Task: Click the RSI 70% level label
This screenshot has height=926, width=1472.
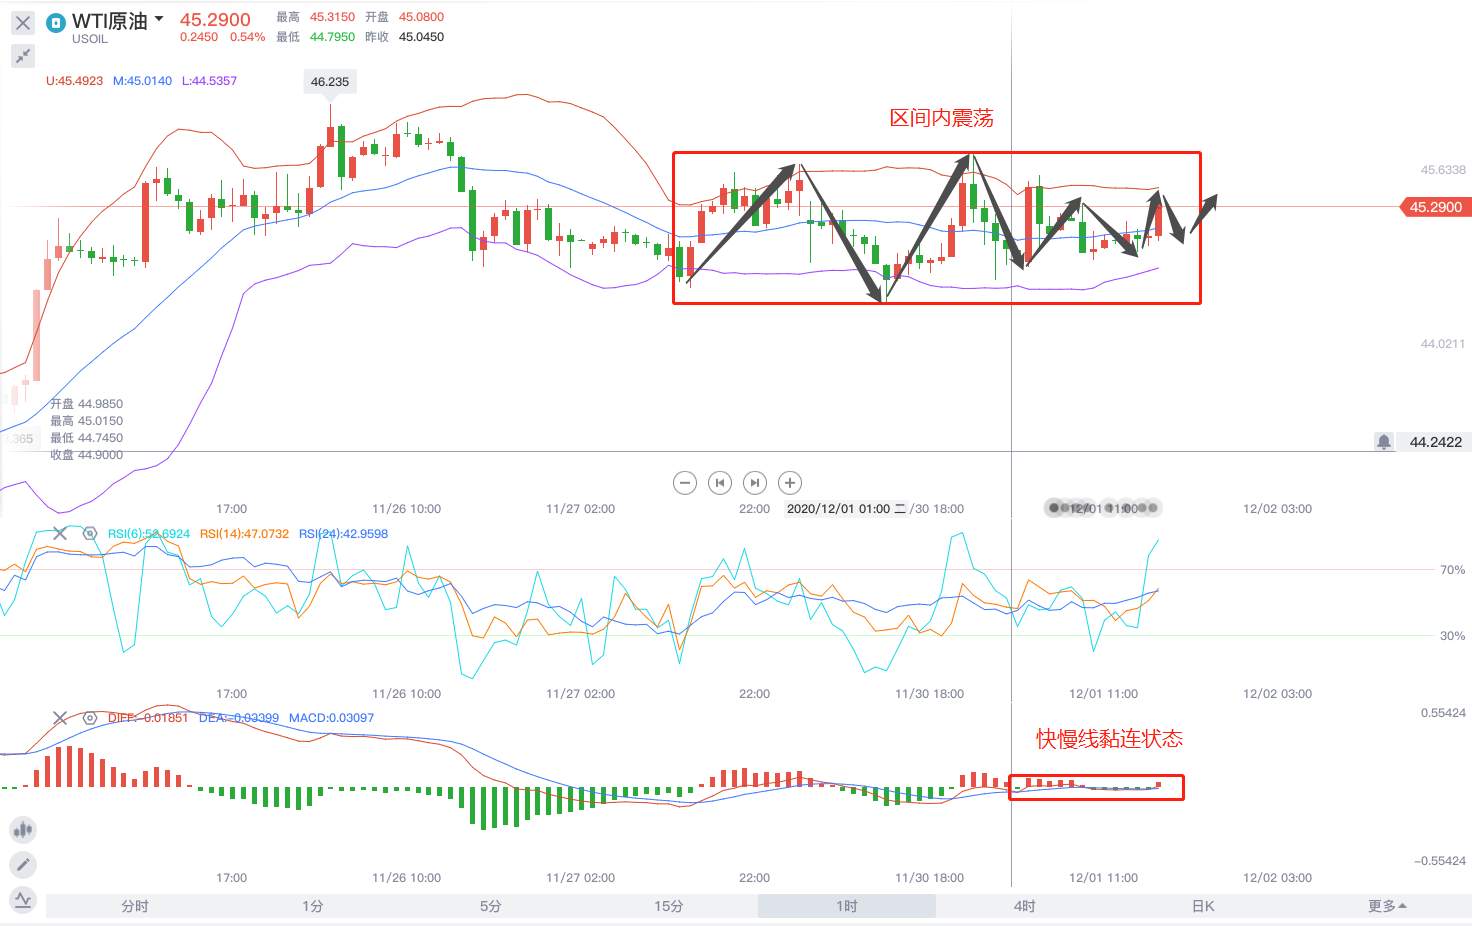Action: [1452, 570]
